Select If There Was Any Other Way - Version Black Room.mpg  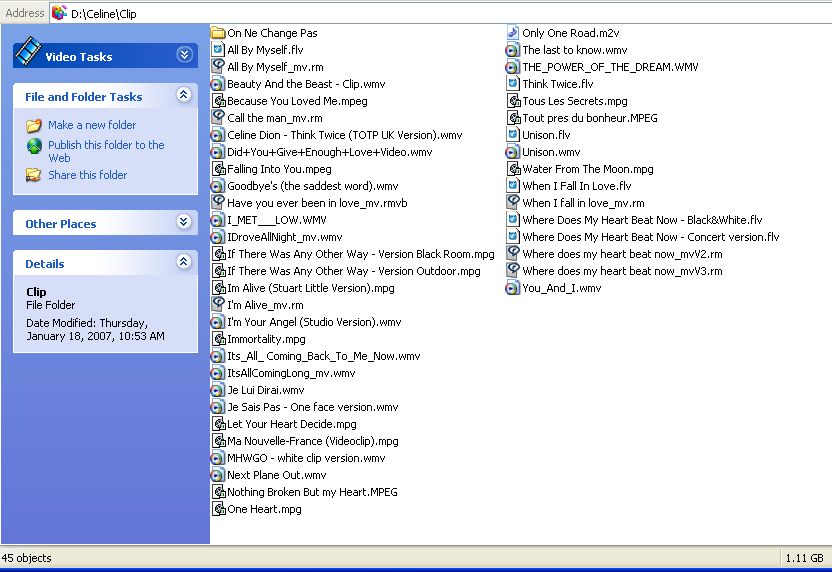click(361, 254)
